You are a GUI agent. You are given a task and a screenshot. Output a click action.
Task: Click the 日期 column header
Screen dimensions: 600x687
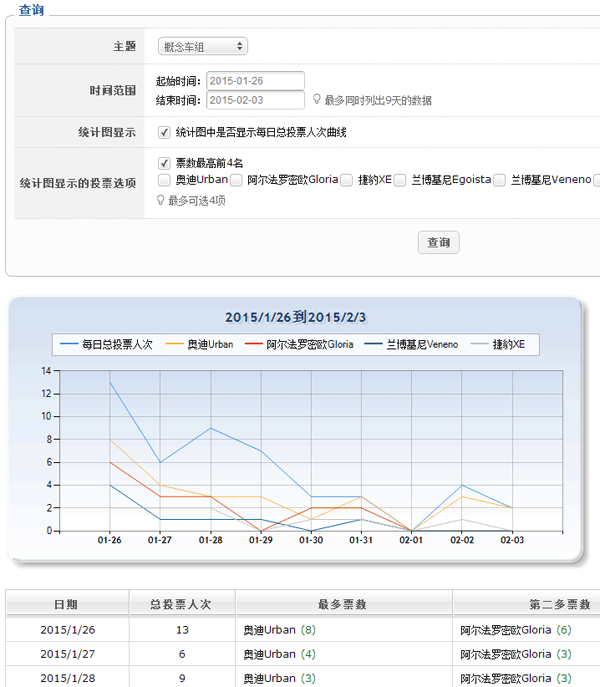click(x=67, y=604)
